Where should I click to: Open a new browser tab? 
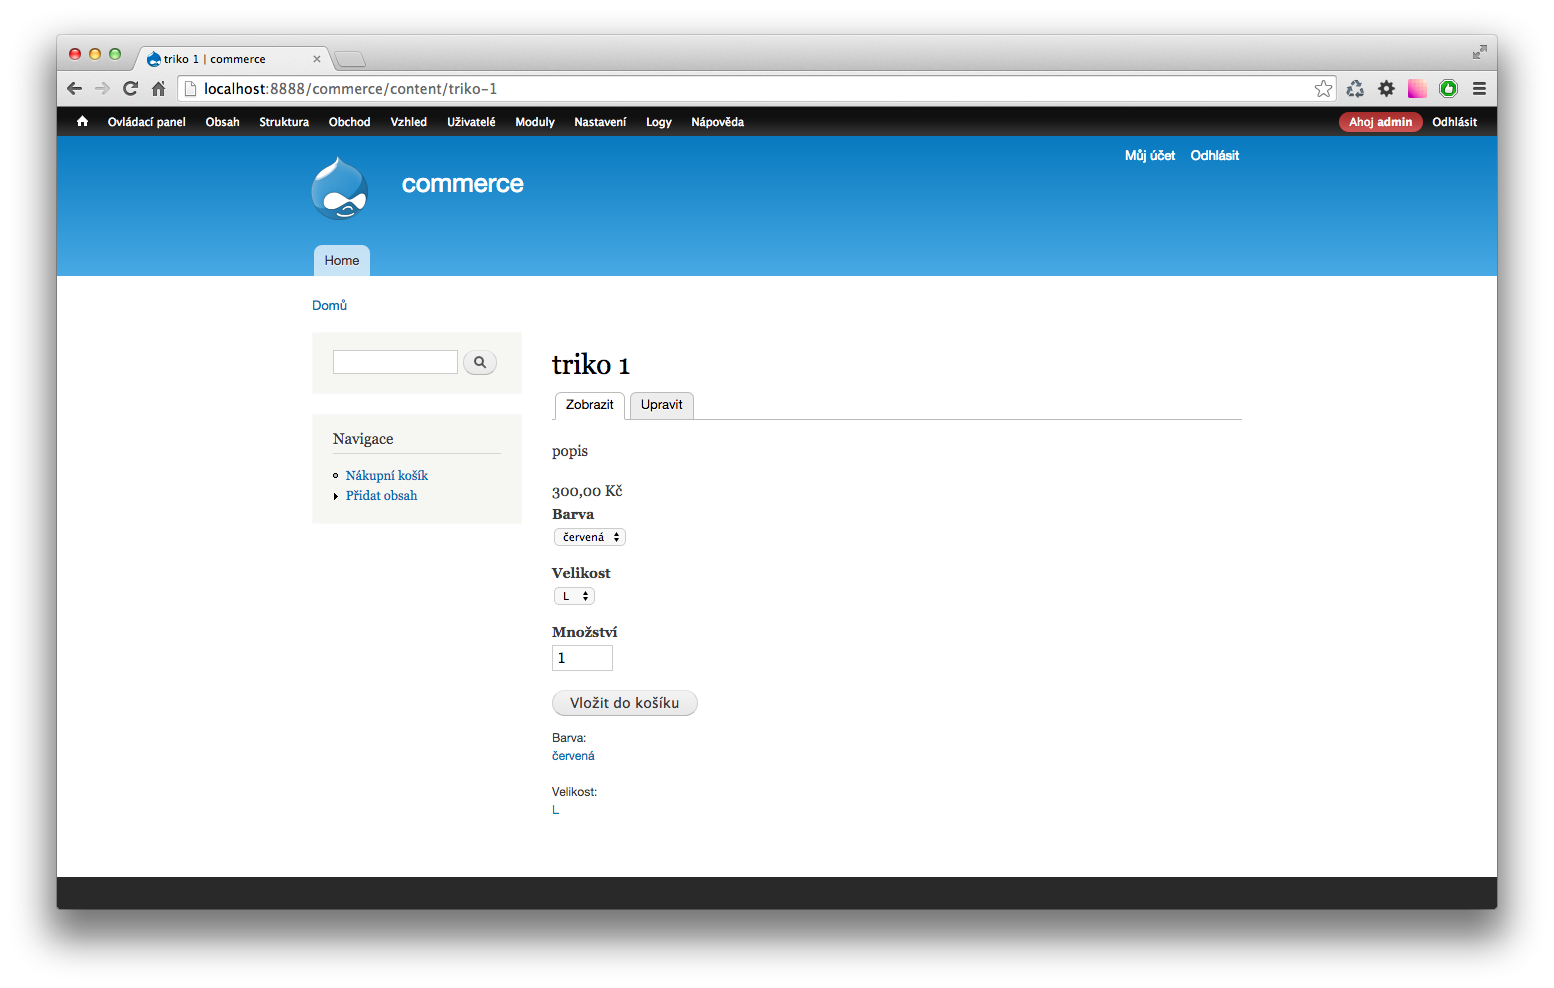click(x=349, y=59)
